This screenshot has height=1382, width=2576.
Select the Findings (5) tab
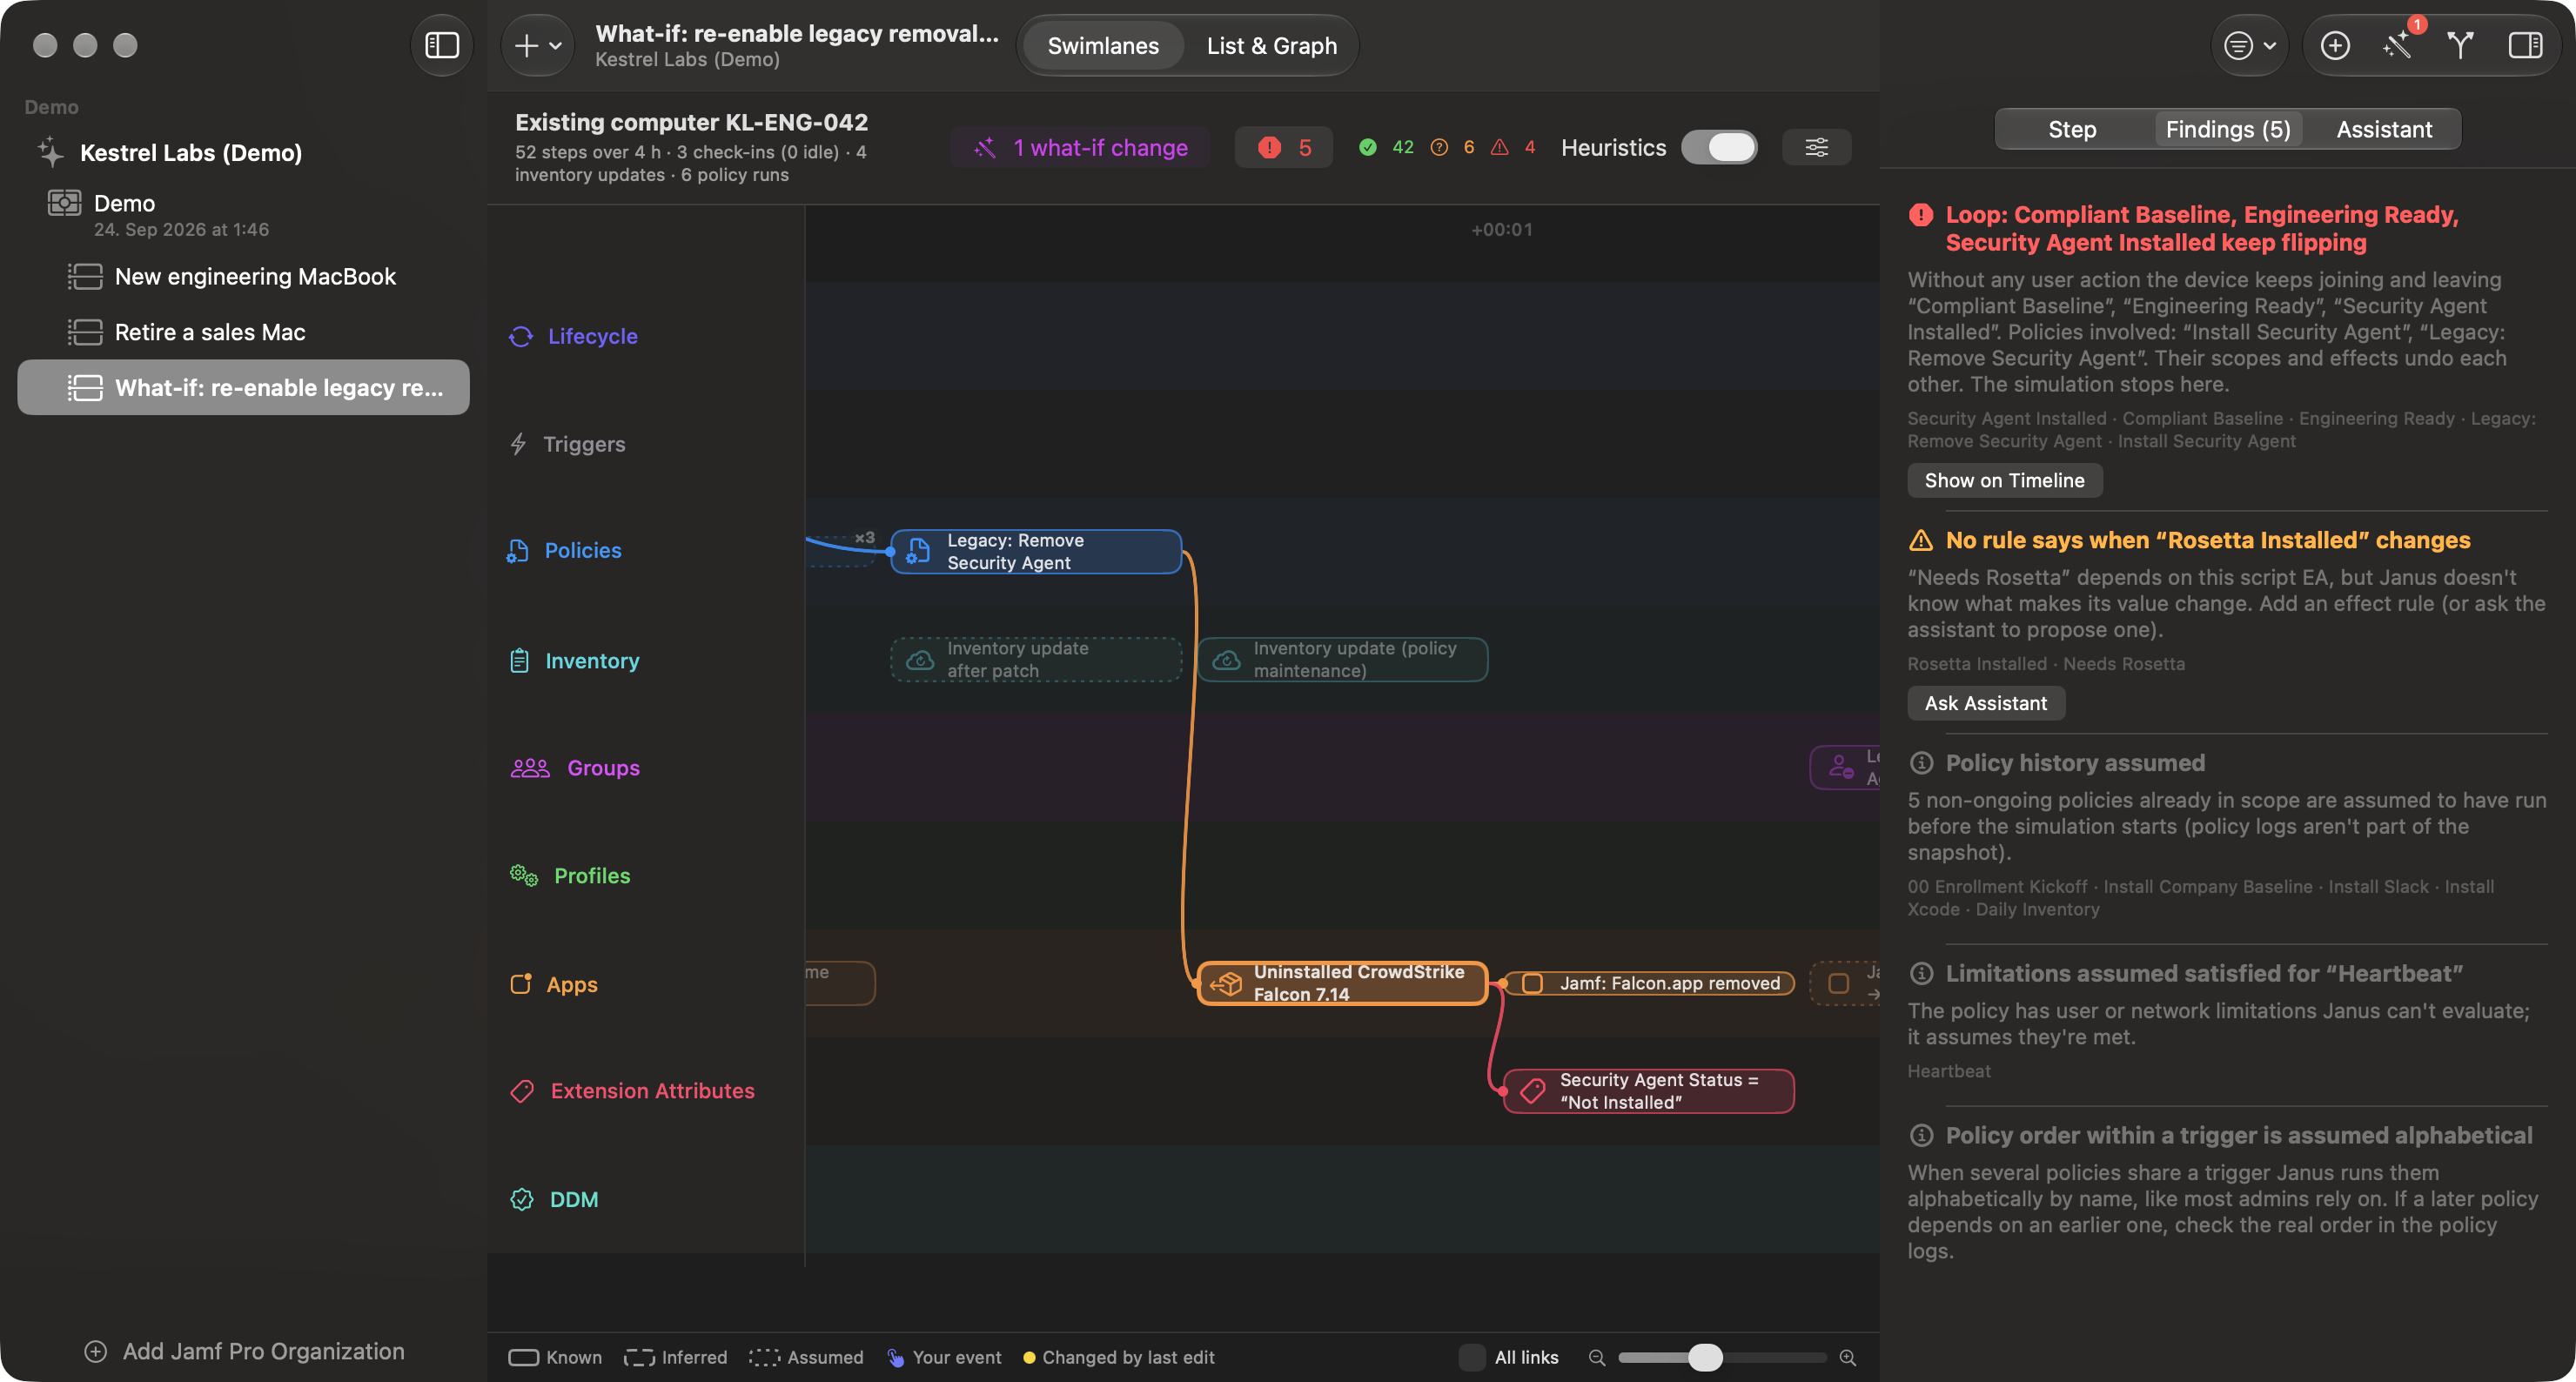[2228, 129]
